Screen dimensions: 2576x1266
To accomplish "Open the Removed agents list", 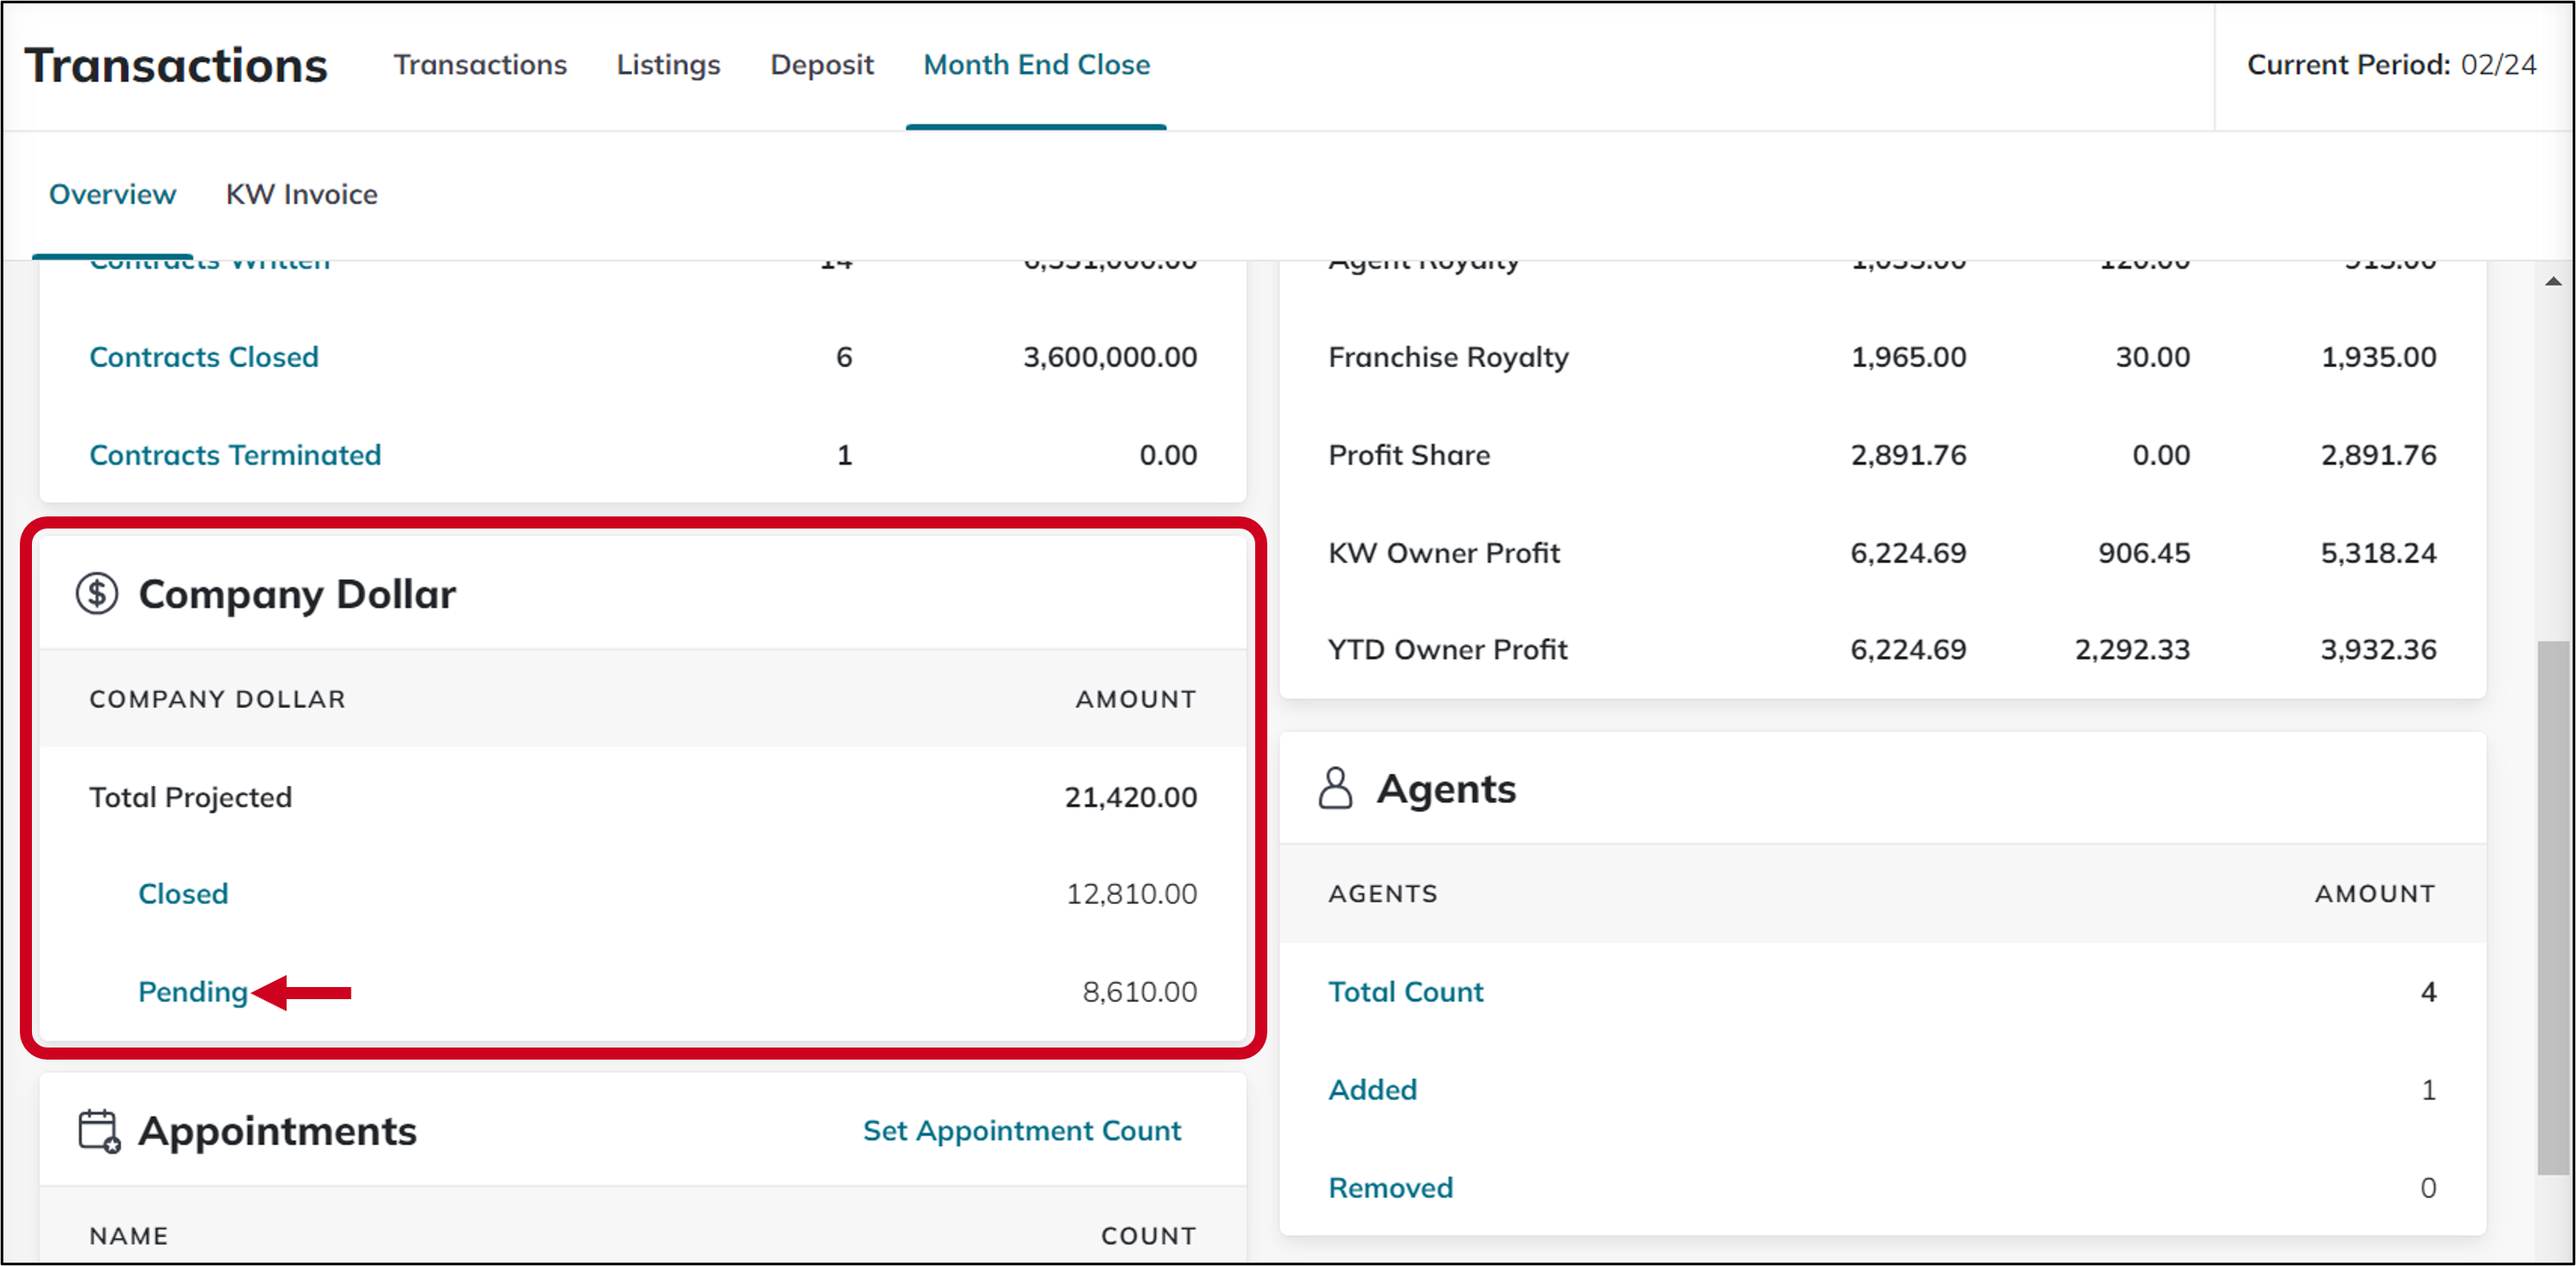I will pyautogui.click(x=1390, y=1187).
